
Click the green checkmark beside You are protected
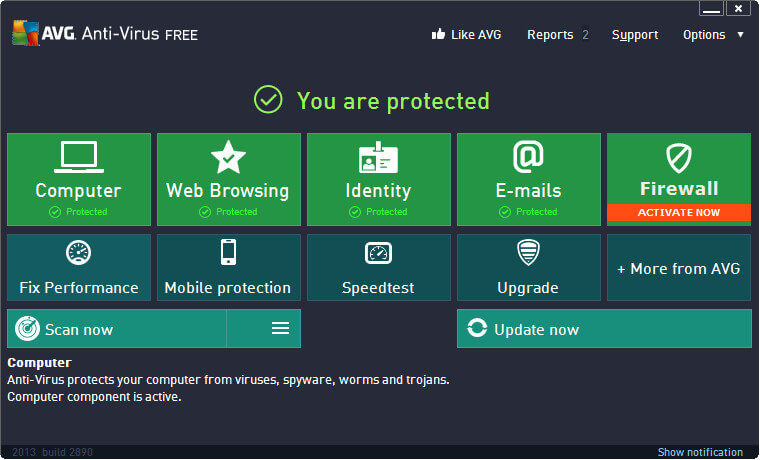point(268,99)
